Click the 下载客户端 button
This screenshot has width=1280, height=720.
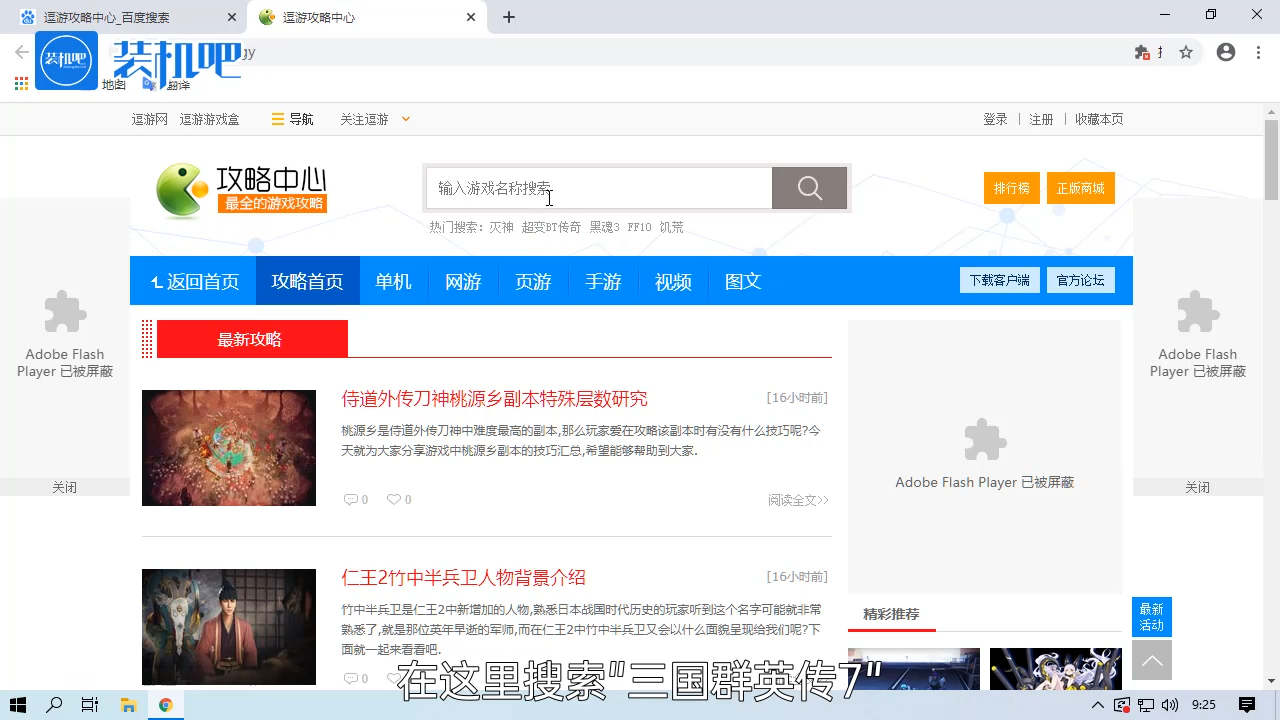pyautogui.click(x=999, y=280)
